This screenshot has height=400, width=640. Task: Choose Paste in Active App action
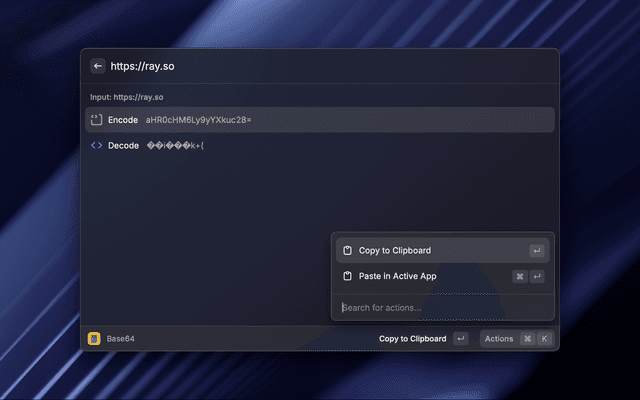pyautogui.click(x=398, y=276)
